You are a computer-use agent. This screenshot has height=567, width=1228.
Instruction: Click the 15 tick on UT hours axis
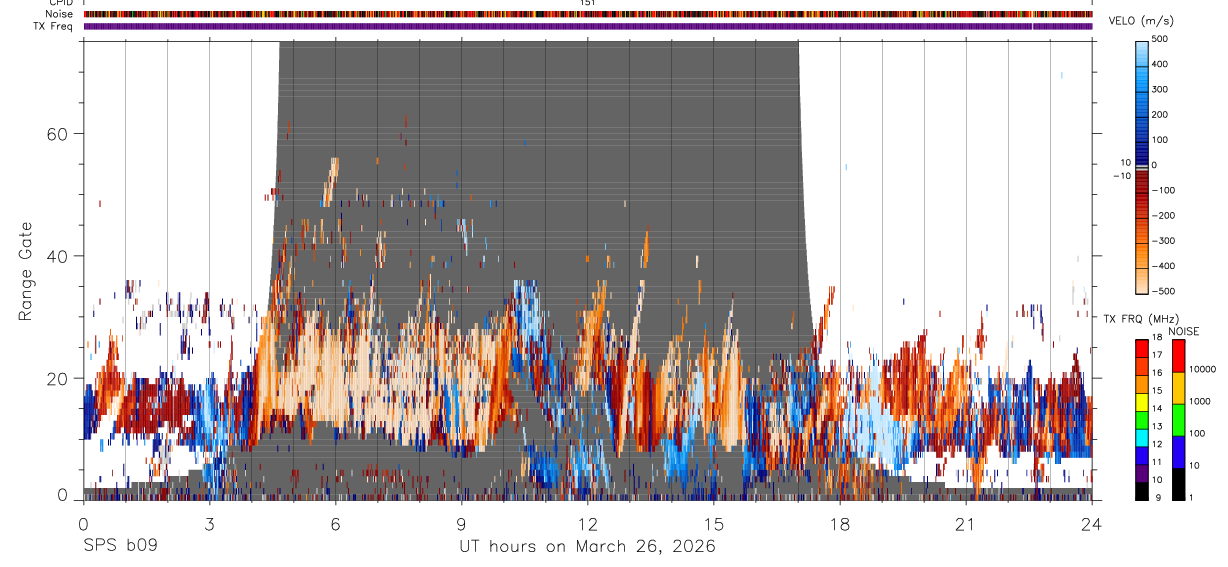[x=713, y=524]
